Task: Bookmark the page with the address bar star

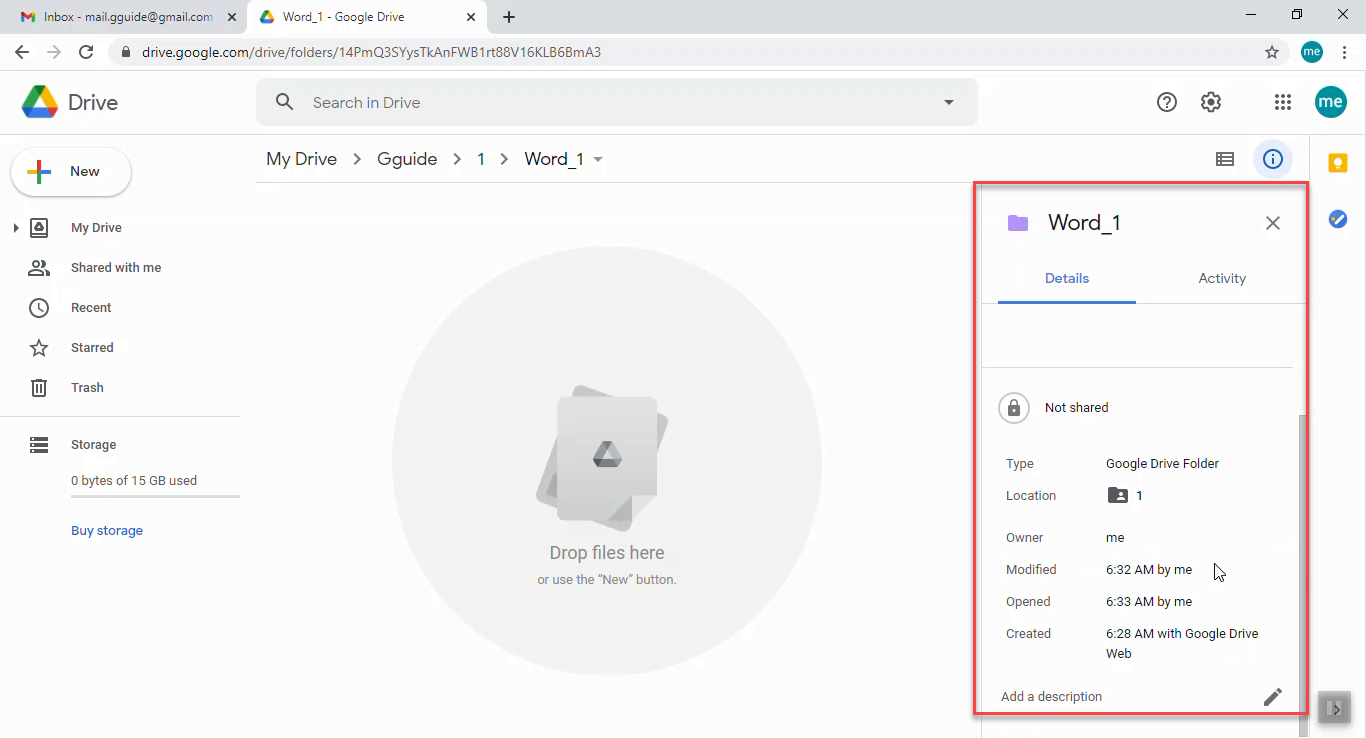Action: pyautogui.click(x=1270, y=52)
